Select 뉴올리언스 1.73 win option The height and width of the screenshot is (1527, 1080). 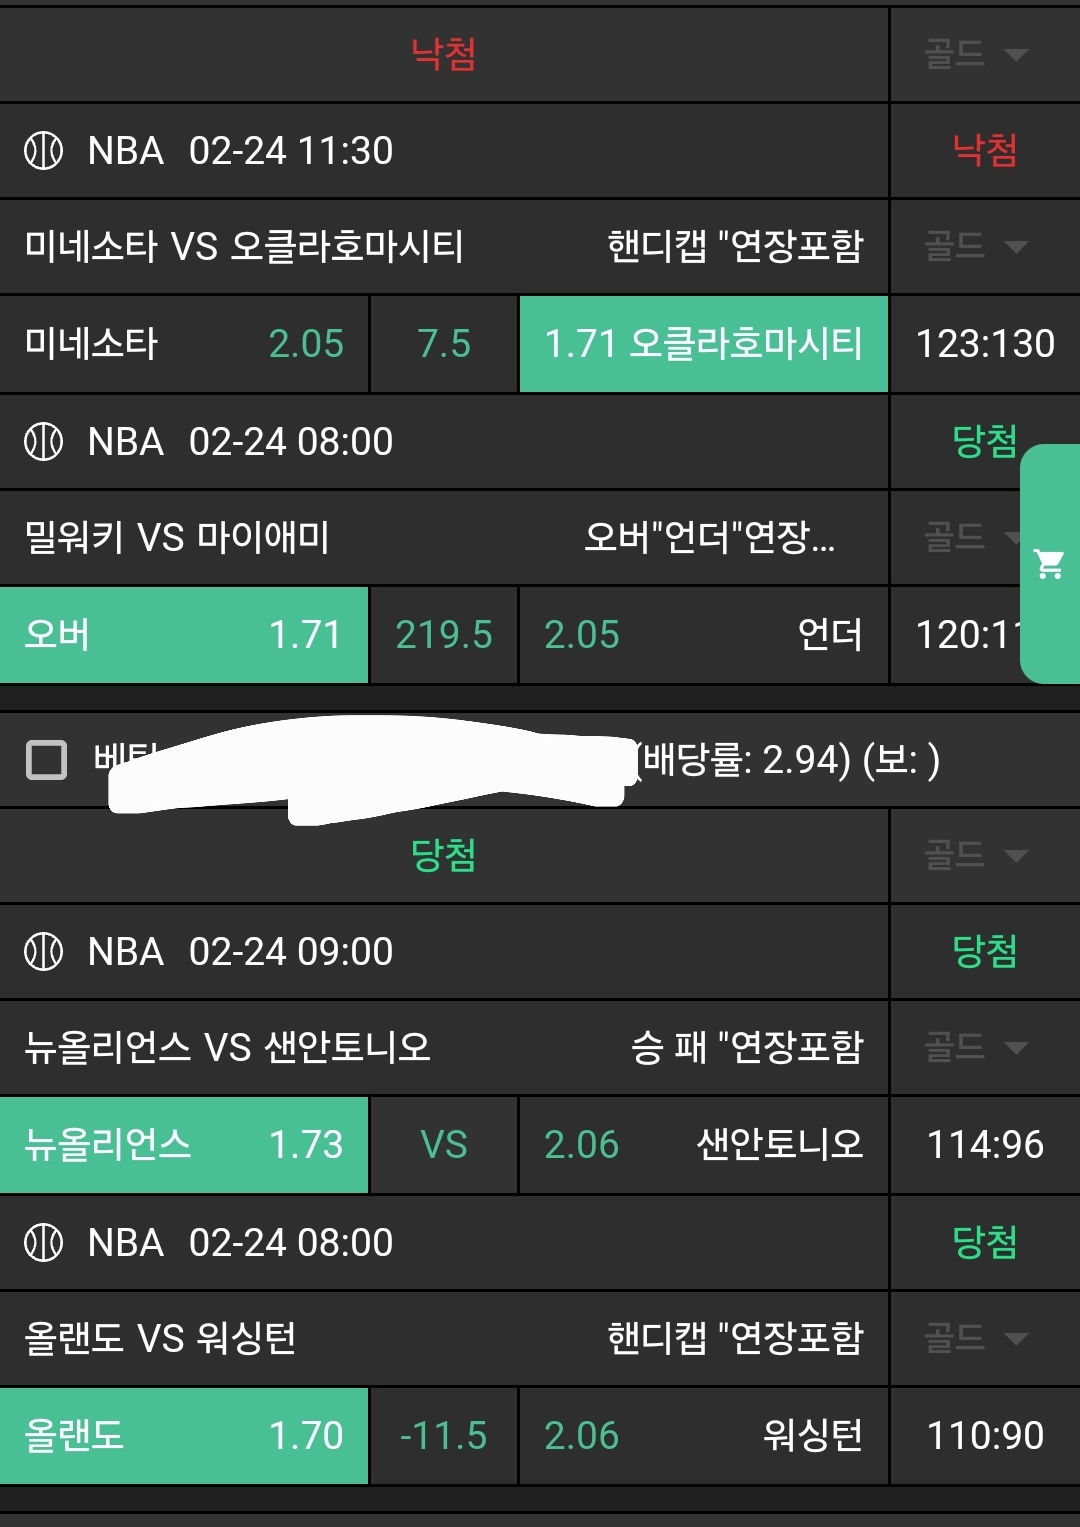(184, 1145)
